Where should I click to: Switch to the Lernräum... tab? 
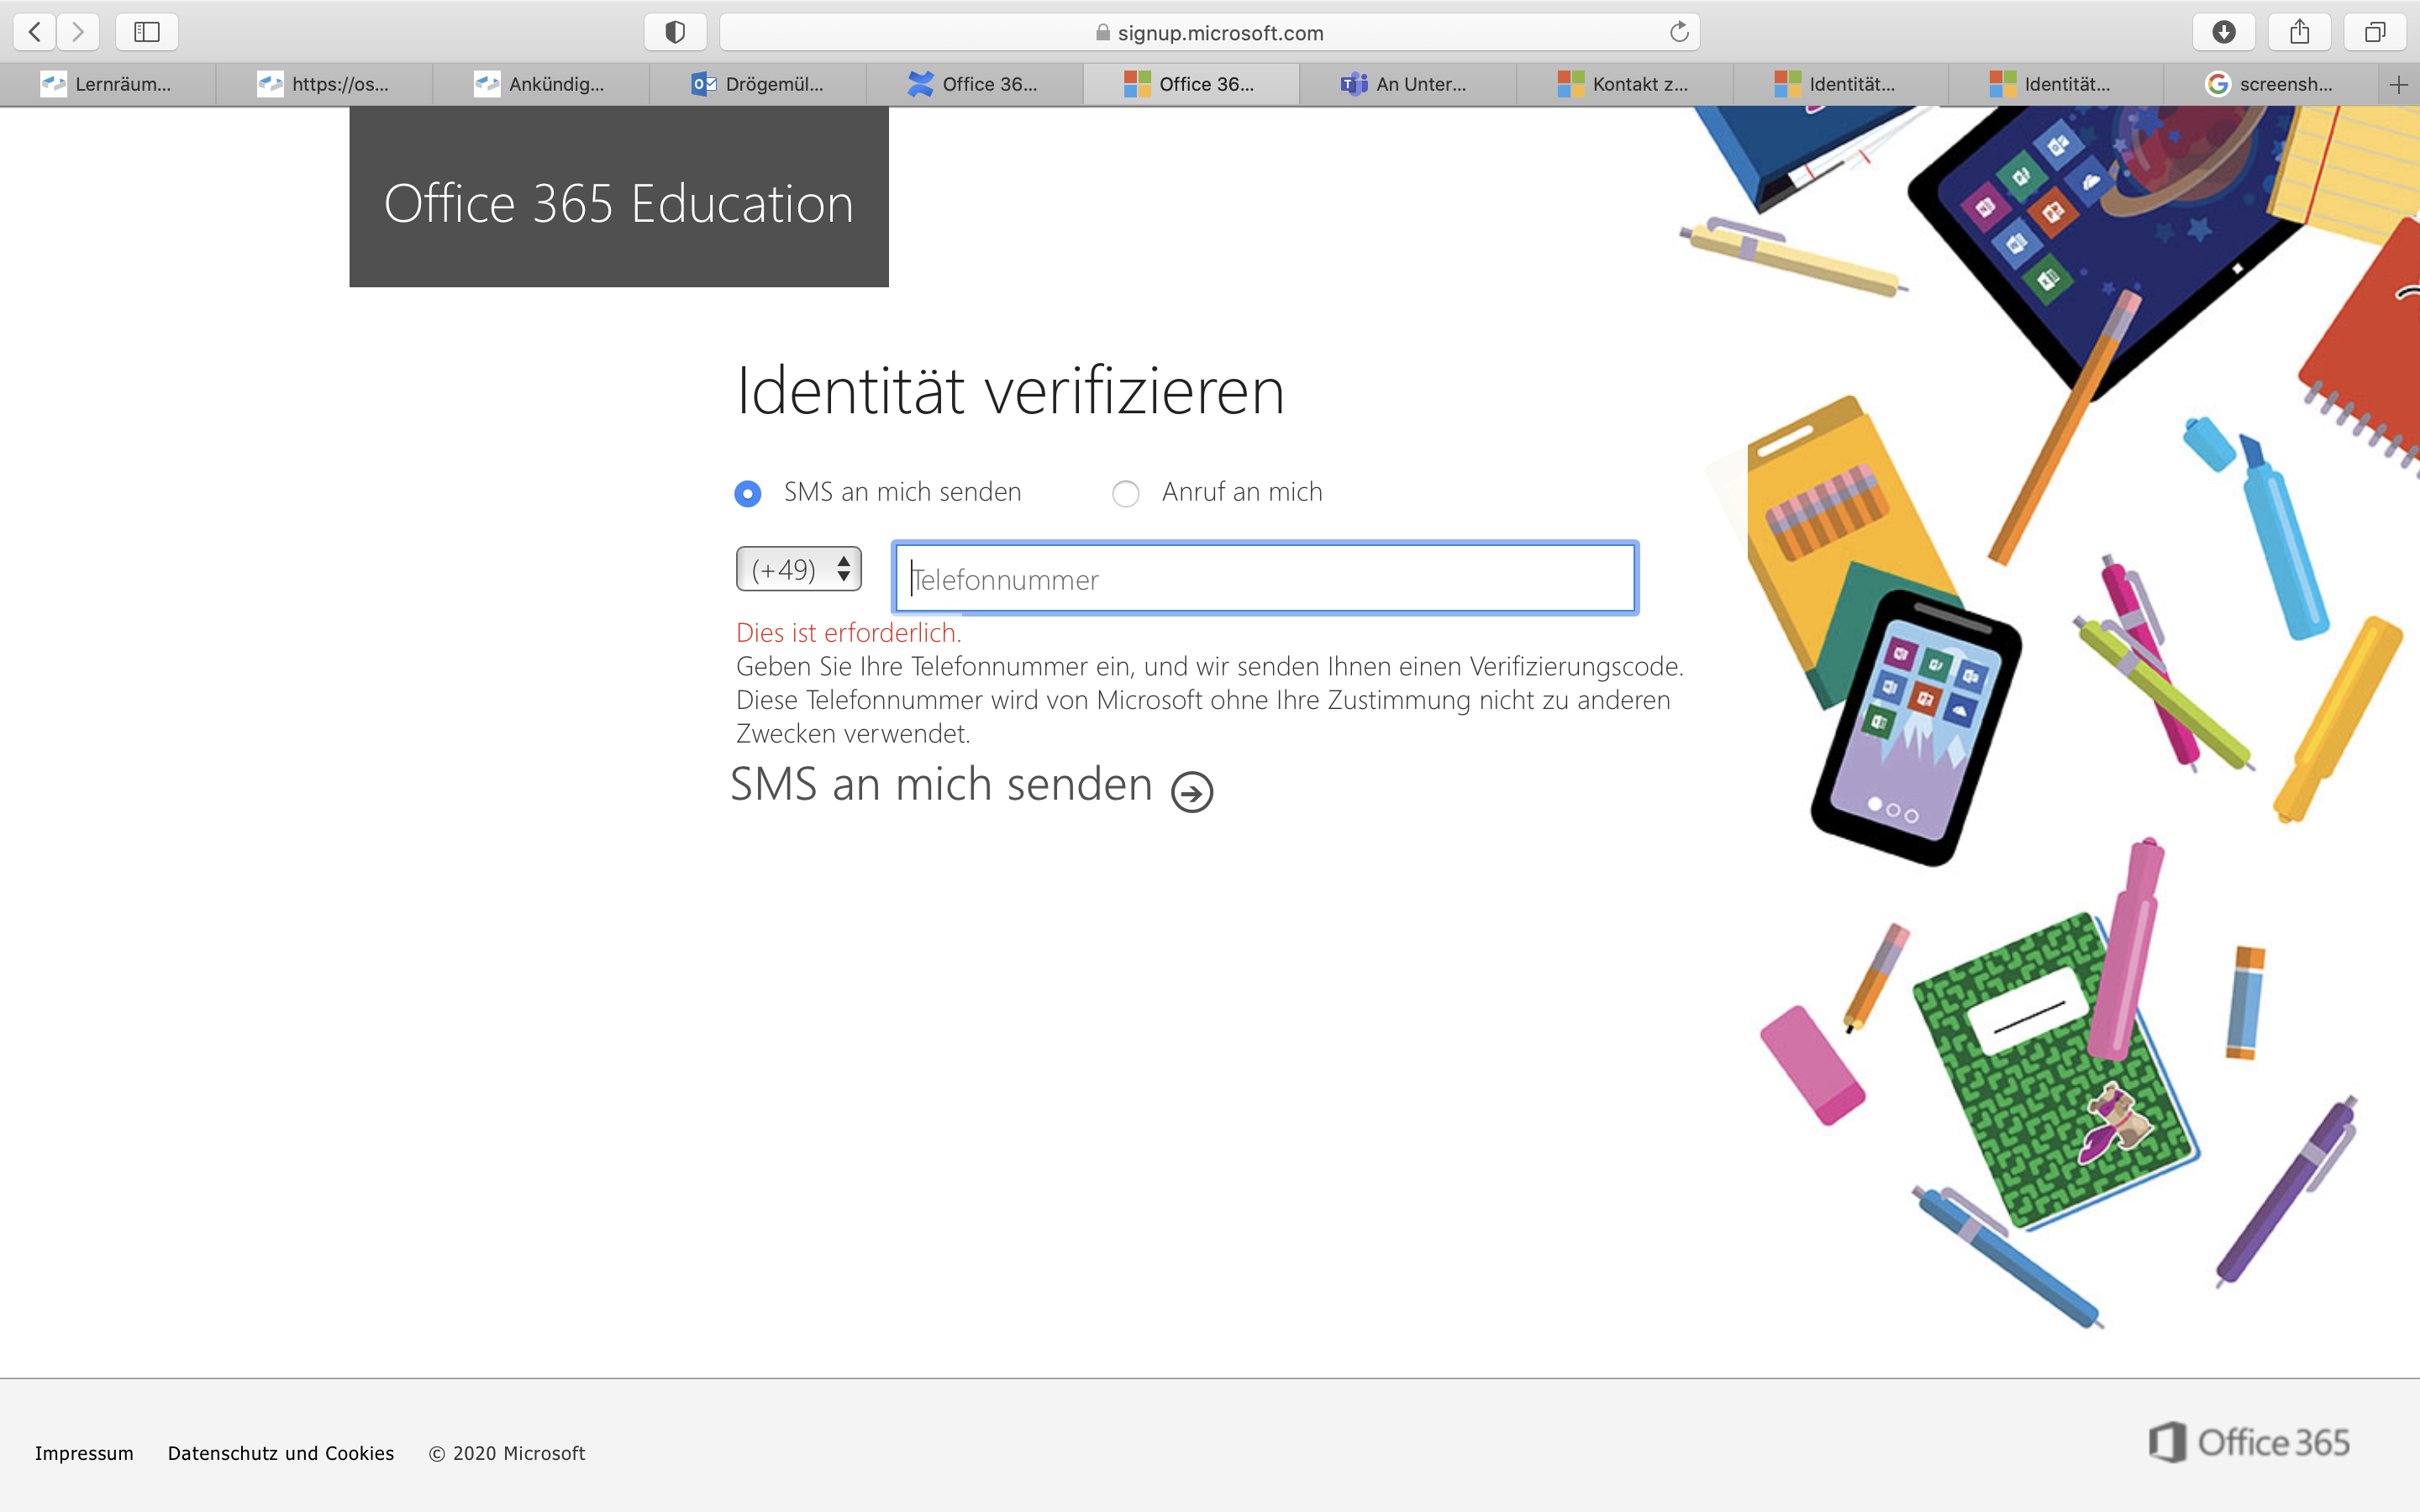tap(108, 85)
